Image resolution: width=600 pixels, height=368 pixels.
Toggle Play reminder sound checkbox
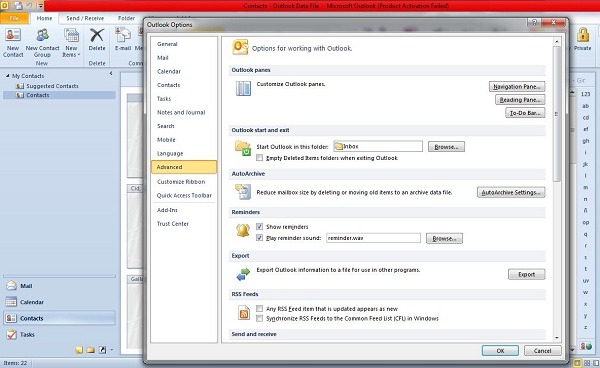[259, 238]
